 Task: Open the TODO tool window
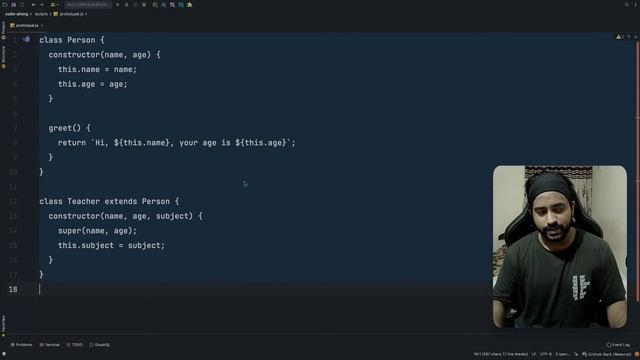[75, 345]
